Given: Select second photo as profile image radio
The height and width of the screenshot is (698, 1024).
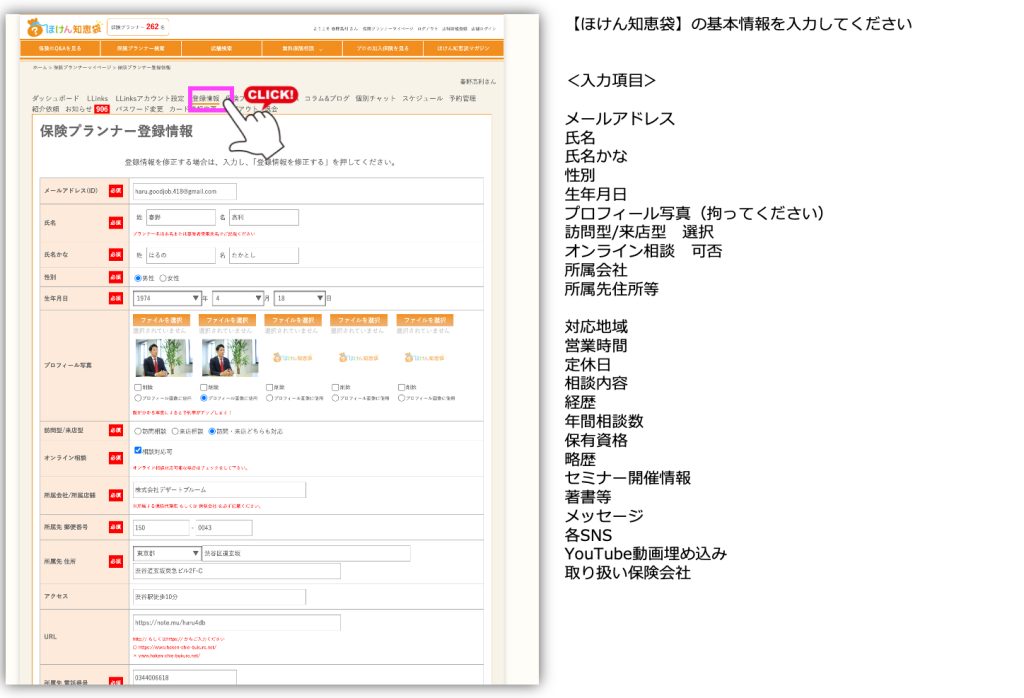Looking at the screenshot, I should click(204, 398).
